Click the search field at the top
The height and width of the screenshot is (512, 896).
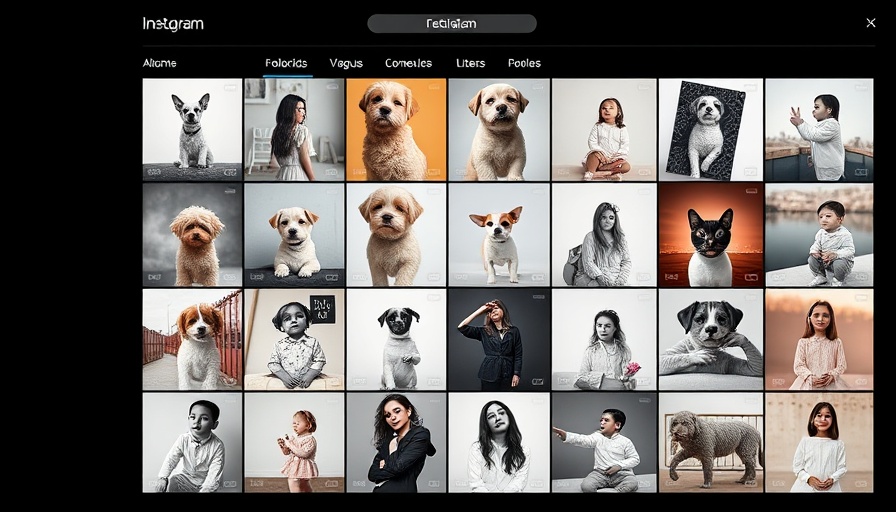451,23
